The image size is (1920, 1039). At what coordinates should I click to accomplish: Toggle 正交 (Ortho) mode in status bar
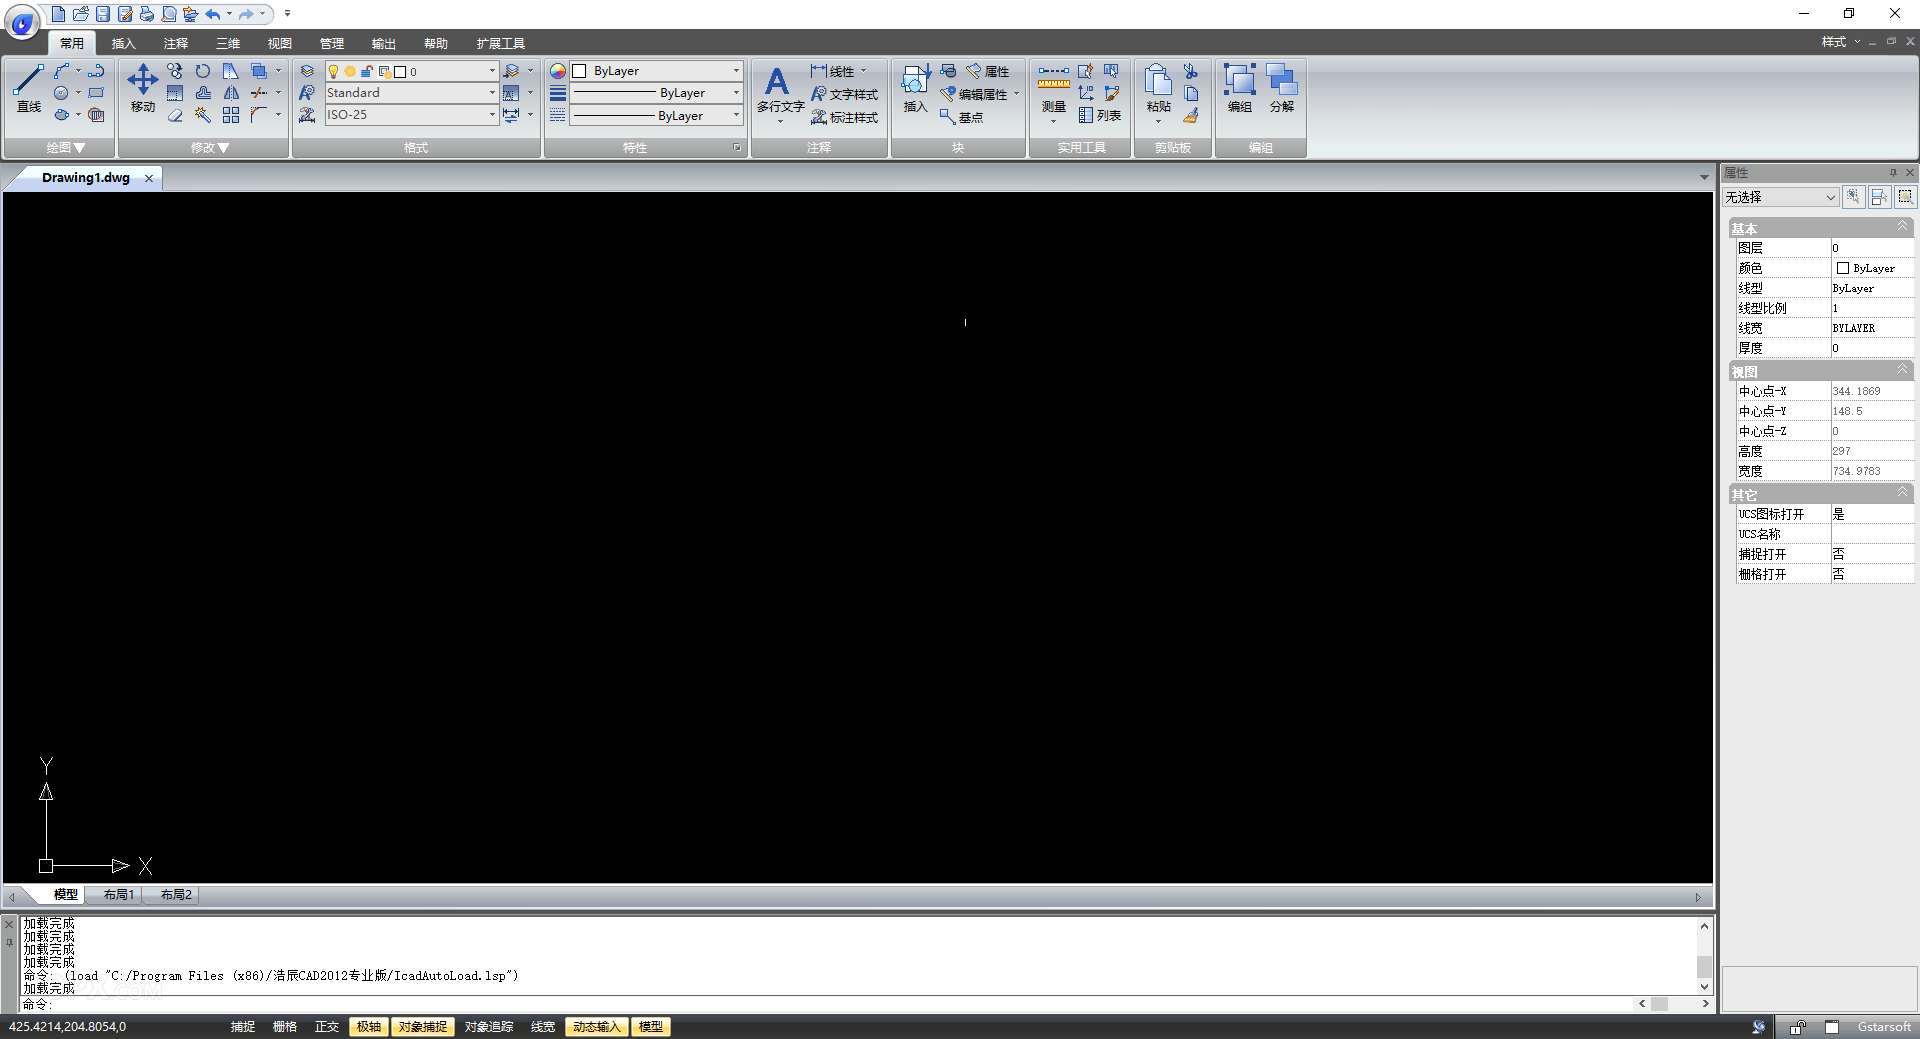327,1026
